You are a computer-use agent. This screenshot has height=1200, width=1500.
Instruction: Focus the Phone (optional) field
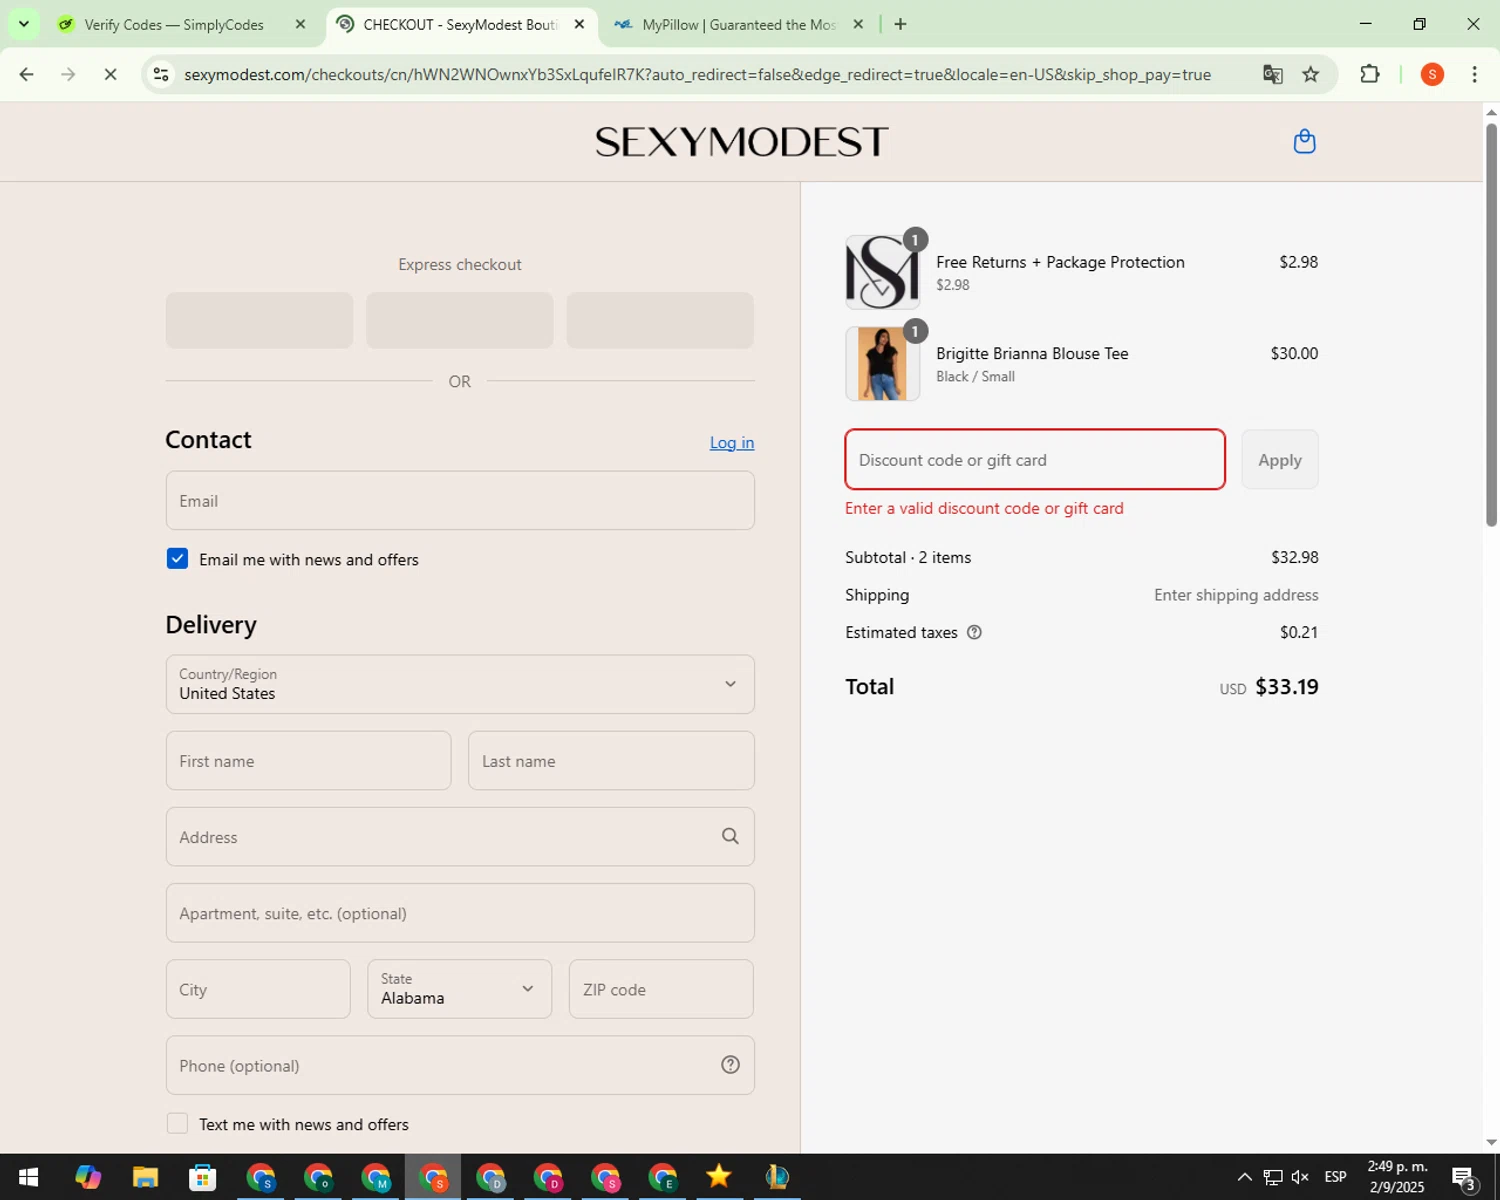point(460,1065)
